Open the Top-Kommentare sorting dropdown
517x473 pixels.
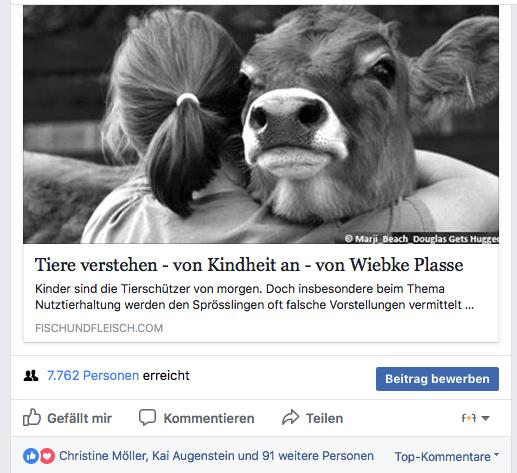[x=447, y=456]
